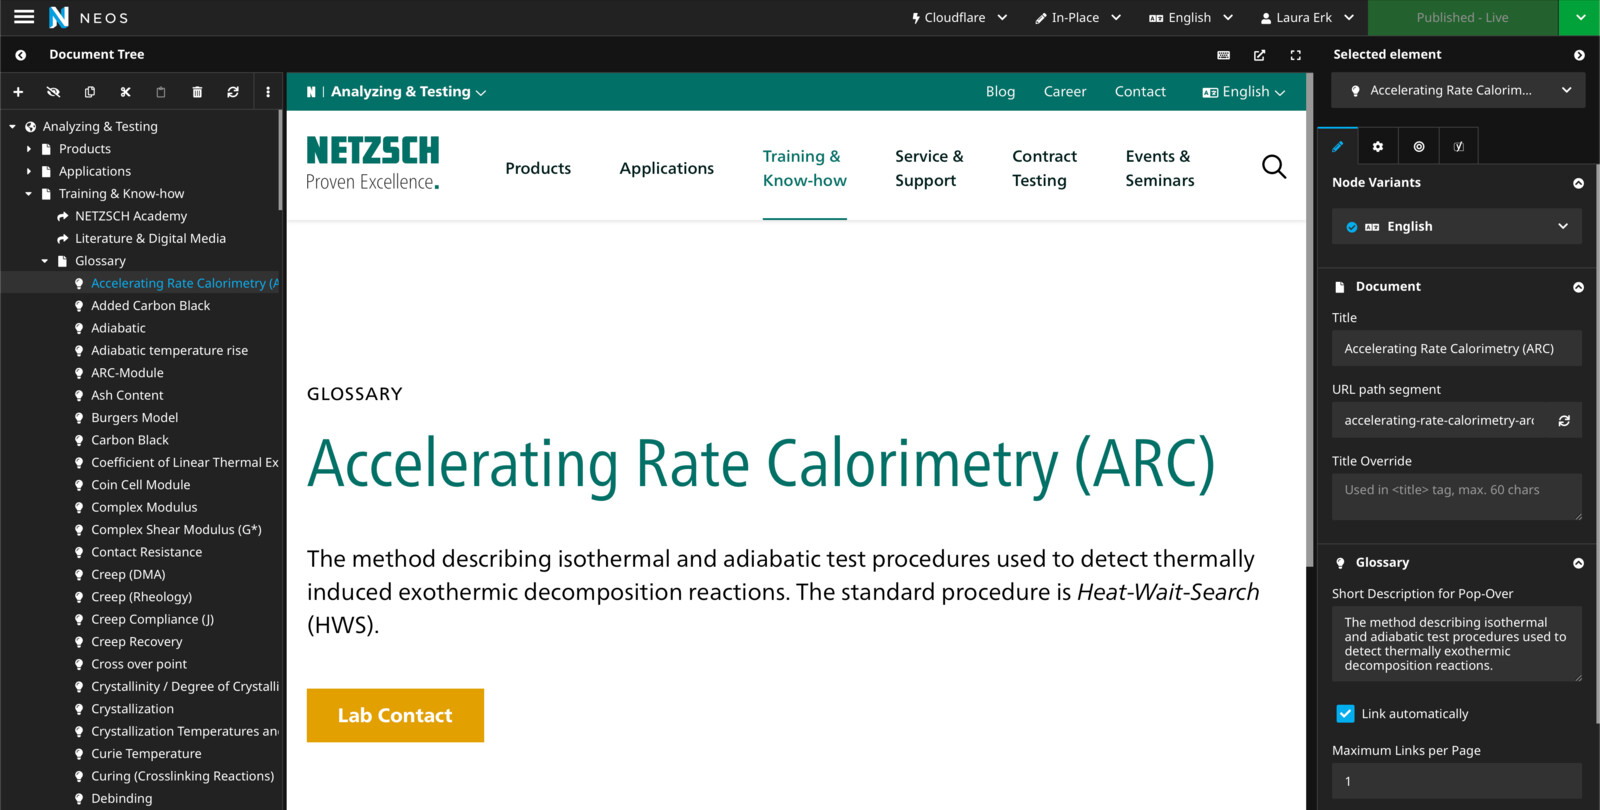
Task: Toggle fullscreen editing mode
Action: [x=1296, y=55]
